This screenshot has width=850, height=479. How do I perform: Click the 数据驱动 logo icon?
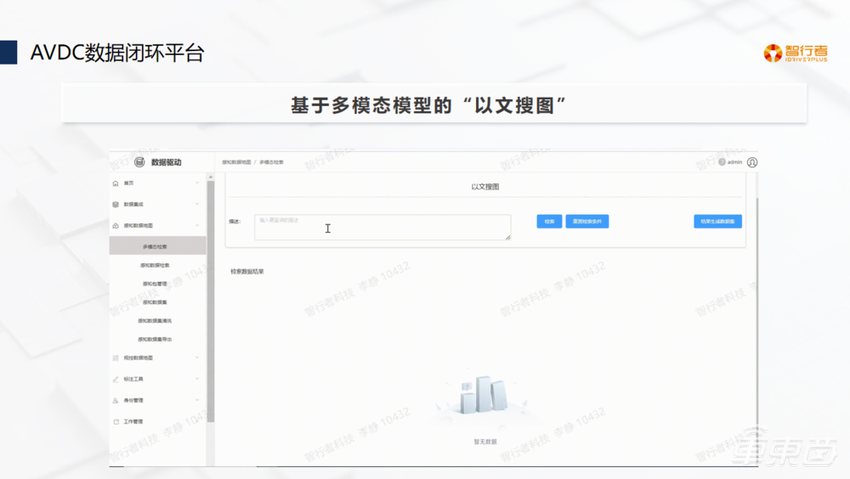140,162
